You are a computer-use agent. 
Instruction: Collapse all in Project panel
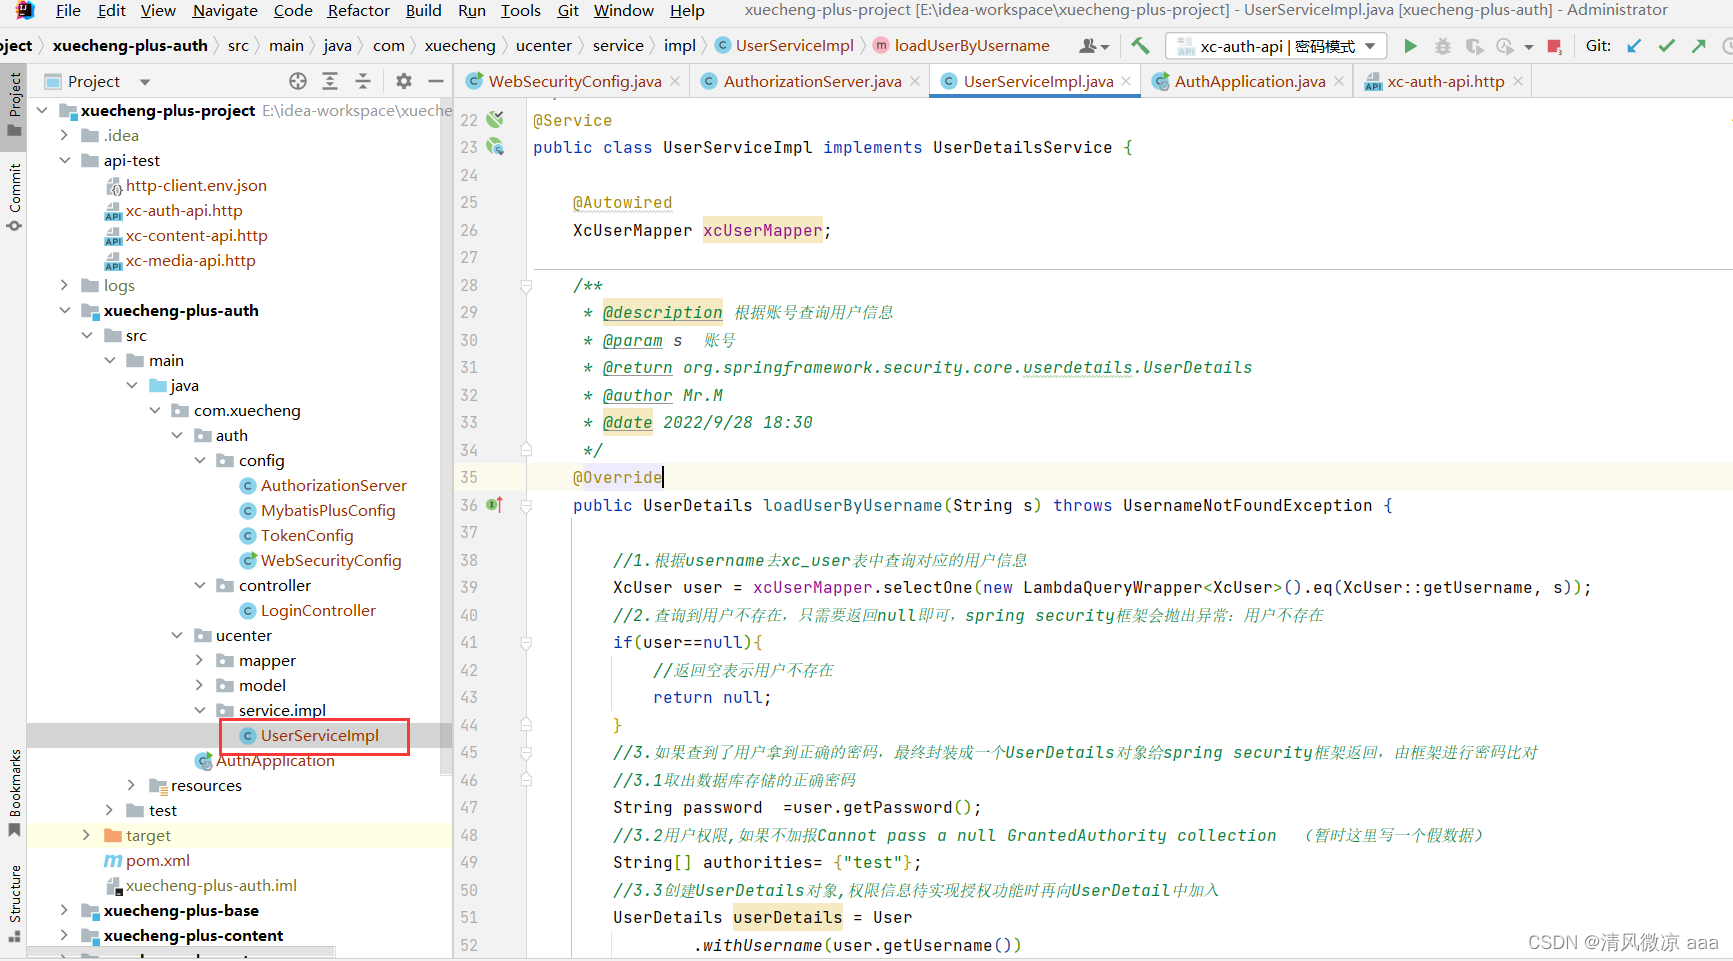[x=363, y=81]
